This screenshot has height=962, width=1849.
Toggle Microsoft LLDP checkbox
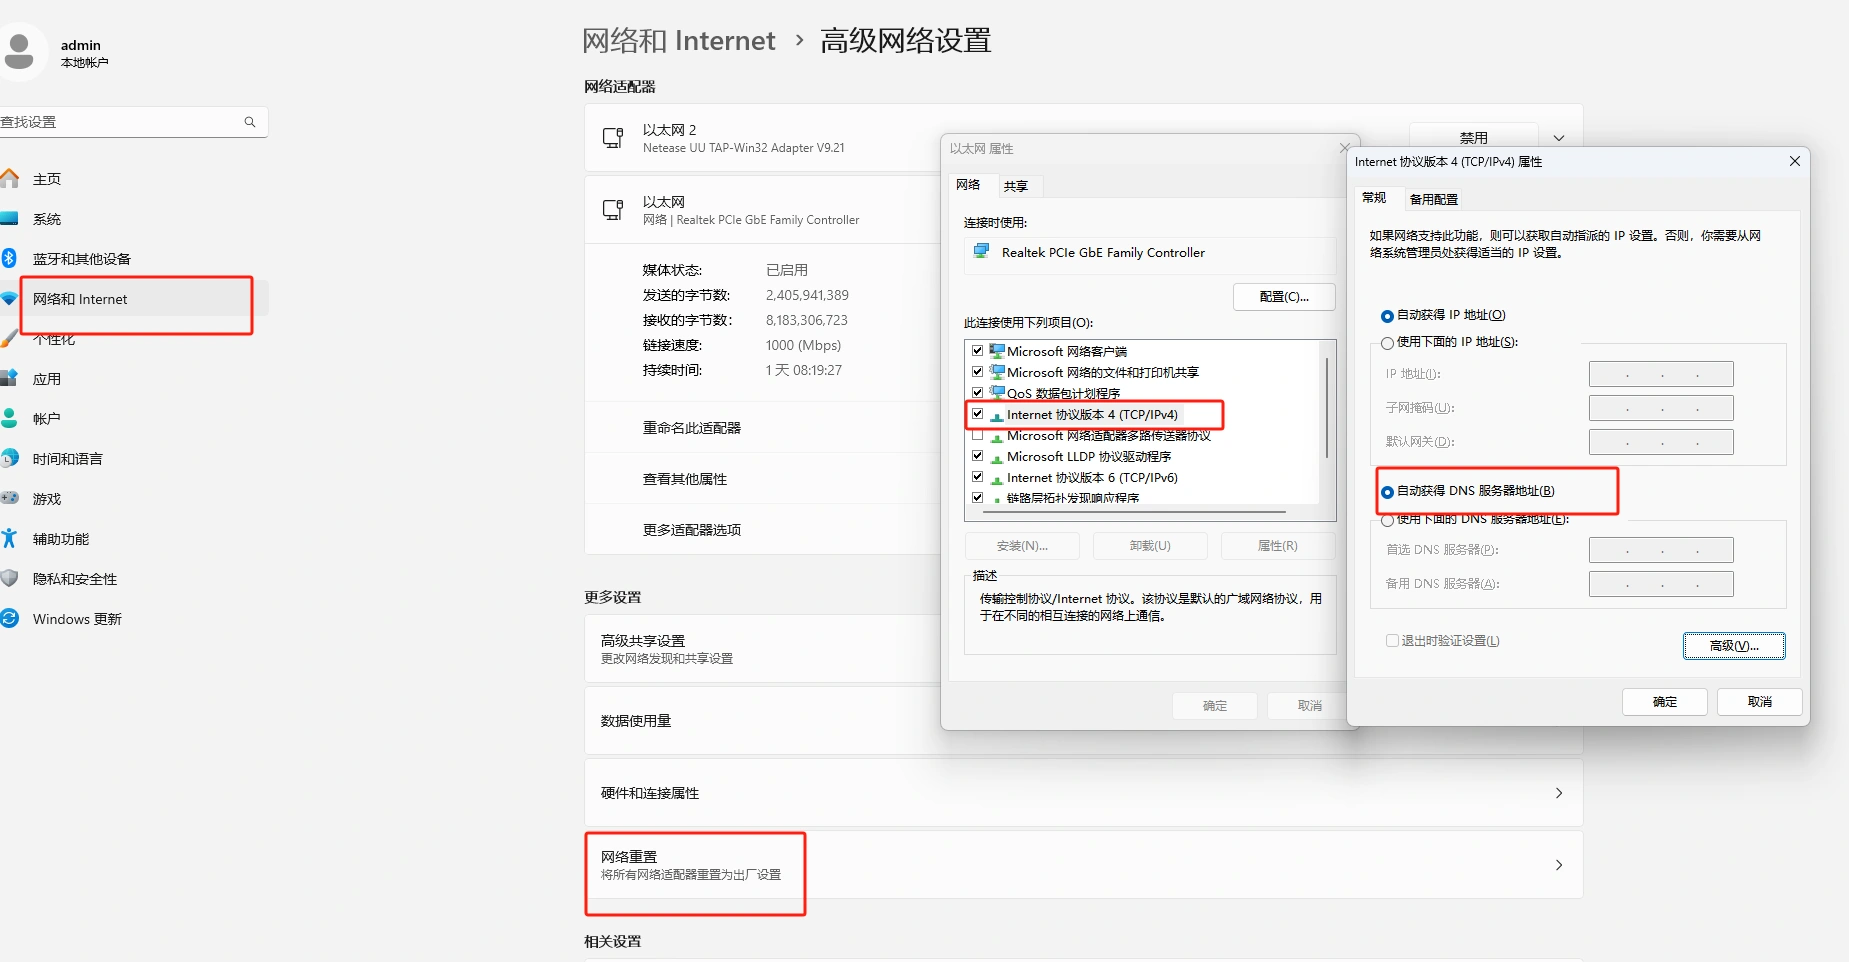(x=978, y=456)
